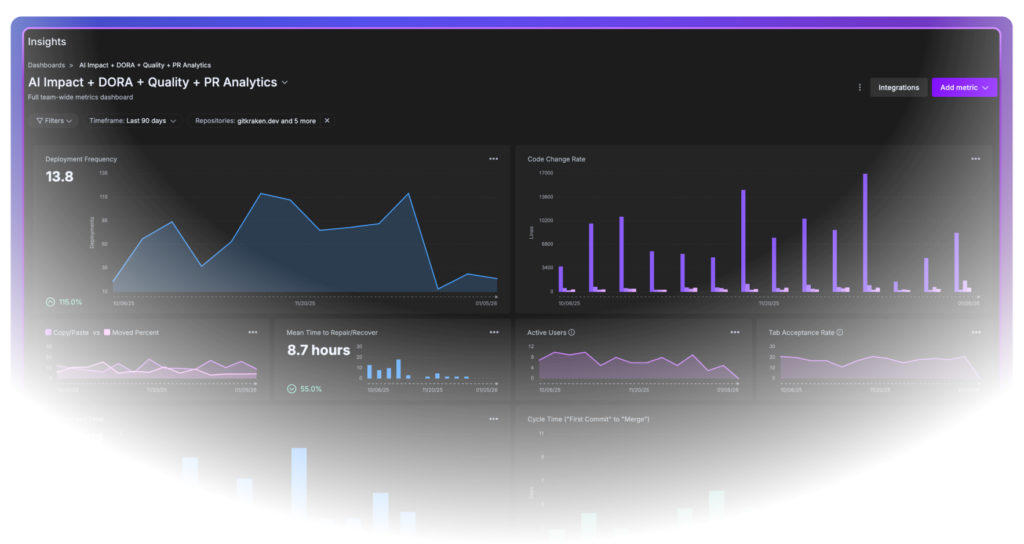Expand the dashboard title chevron
Viewport: 1024px width, 544px height.
point(285,83)
